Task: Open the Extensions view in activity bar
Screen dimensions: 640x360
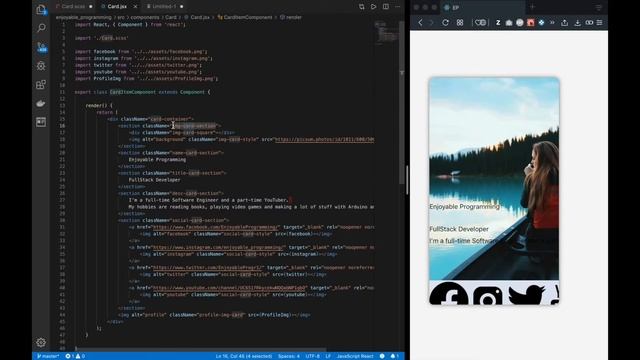Action: (41, 84)
